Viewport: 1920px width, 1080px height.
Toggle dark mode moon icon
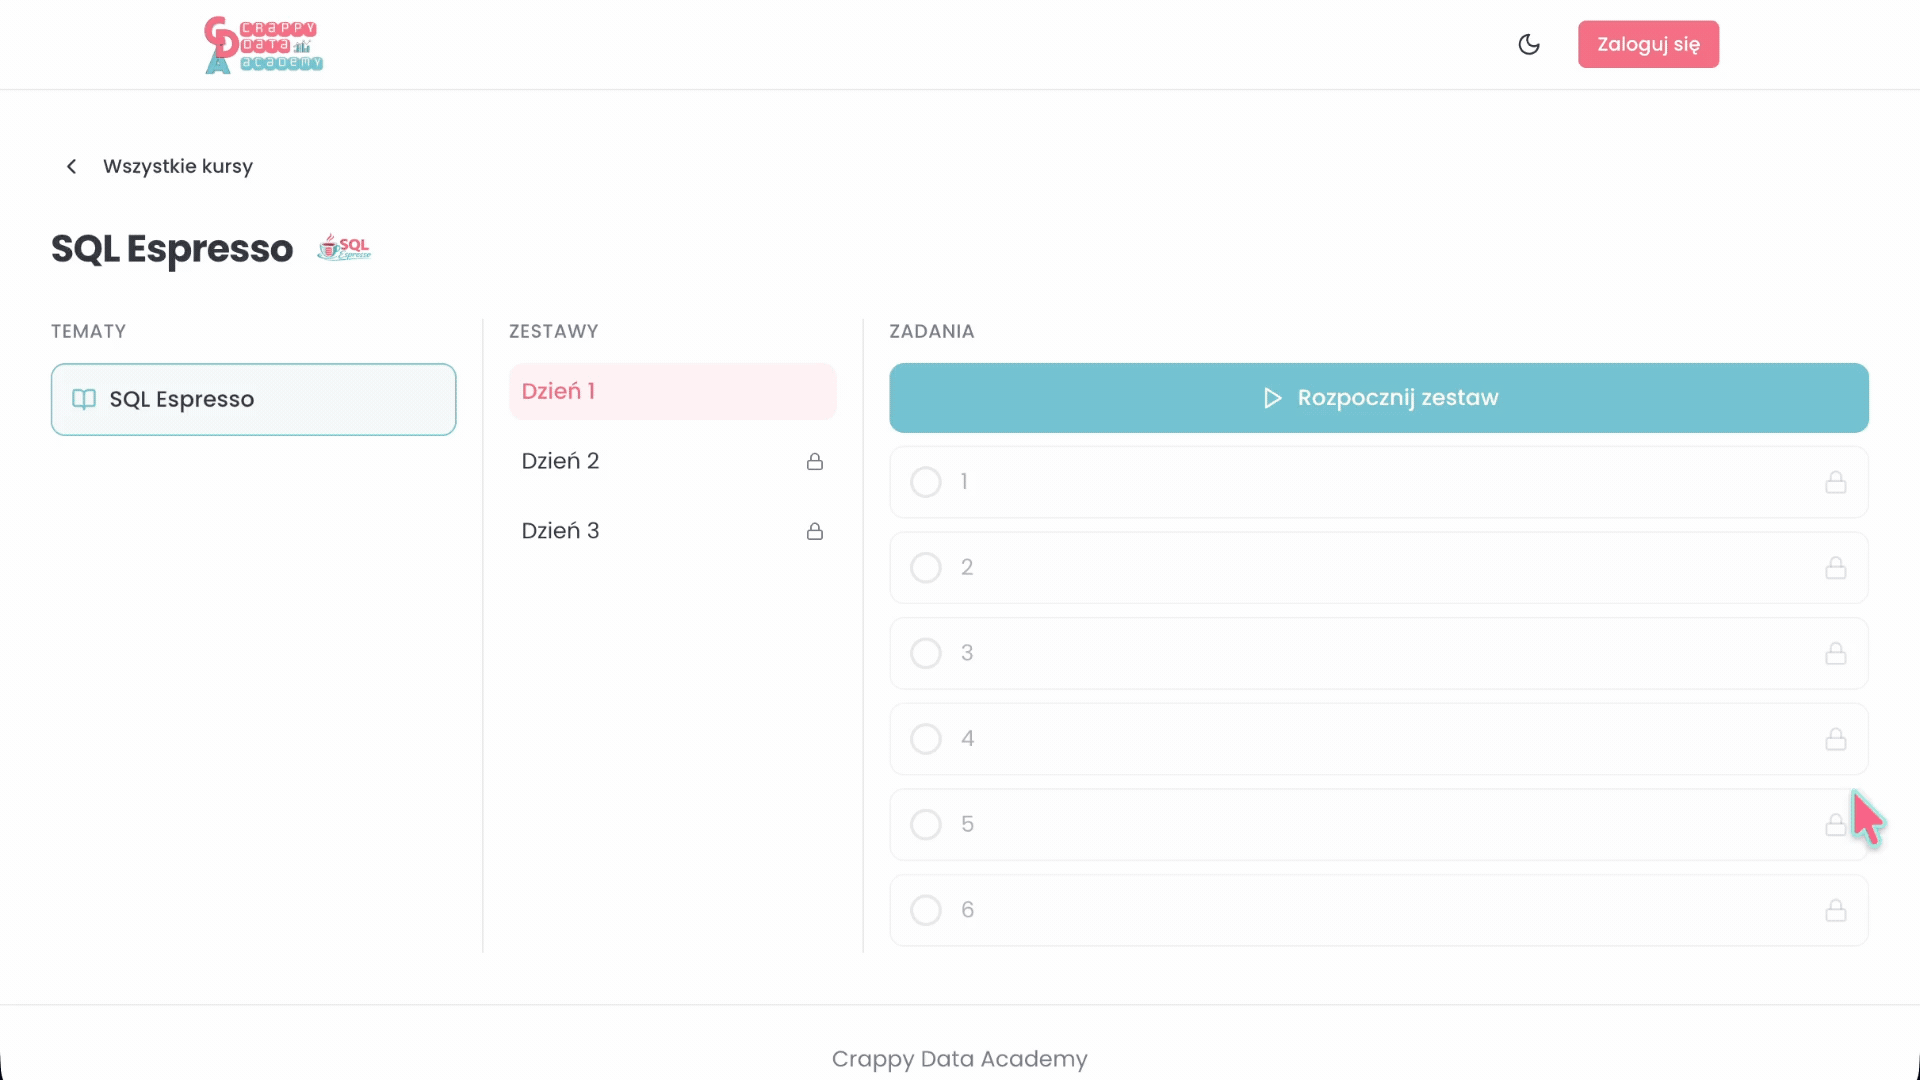point(1528,44)
